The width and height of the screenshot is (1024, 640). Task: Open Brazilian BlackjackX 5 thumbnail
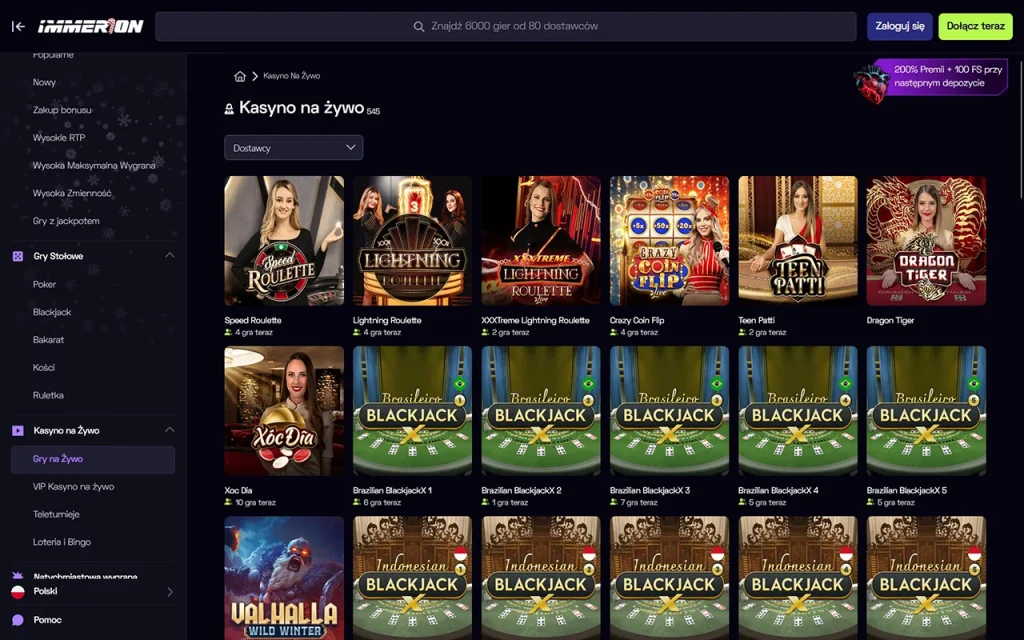click(x=926, y=411)
